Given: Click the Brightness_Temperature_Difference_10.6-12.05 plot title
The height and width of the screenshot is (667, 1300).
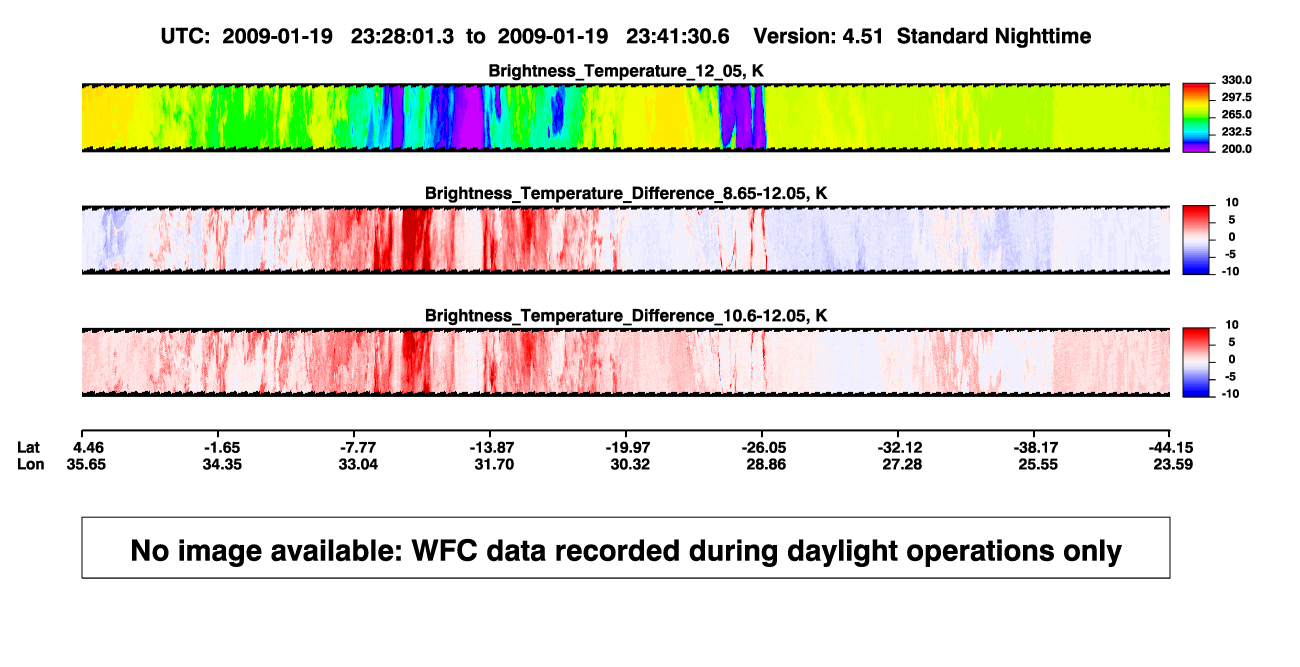Looking at the screenshot, I should click(626, 316).
